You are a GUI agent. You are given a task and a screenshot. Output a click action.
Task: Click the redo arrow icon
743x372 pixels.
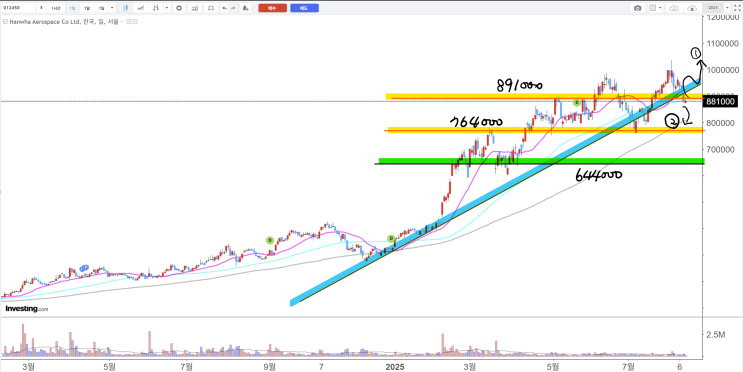233,8
